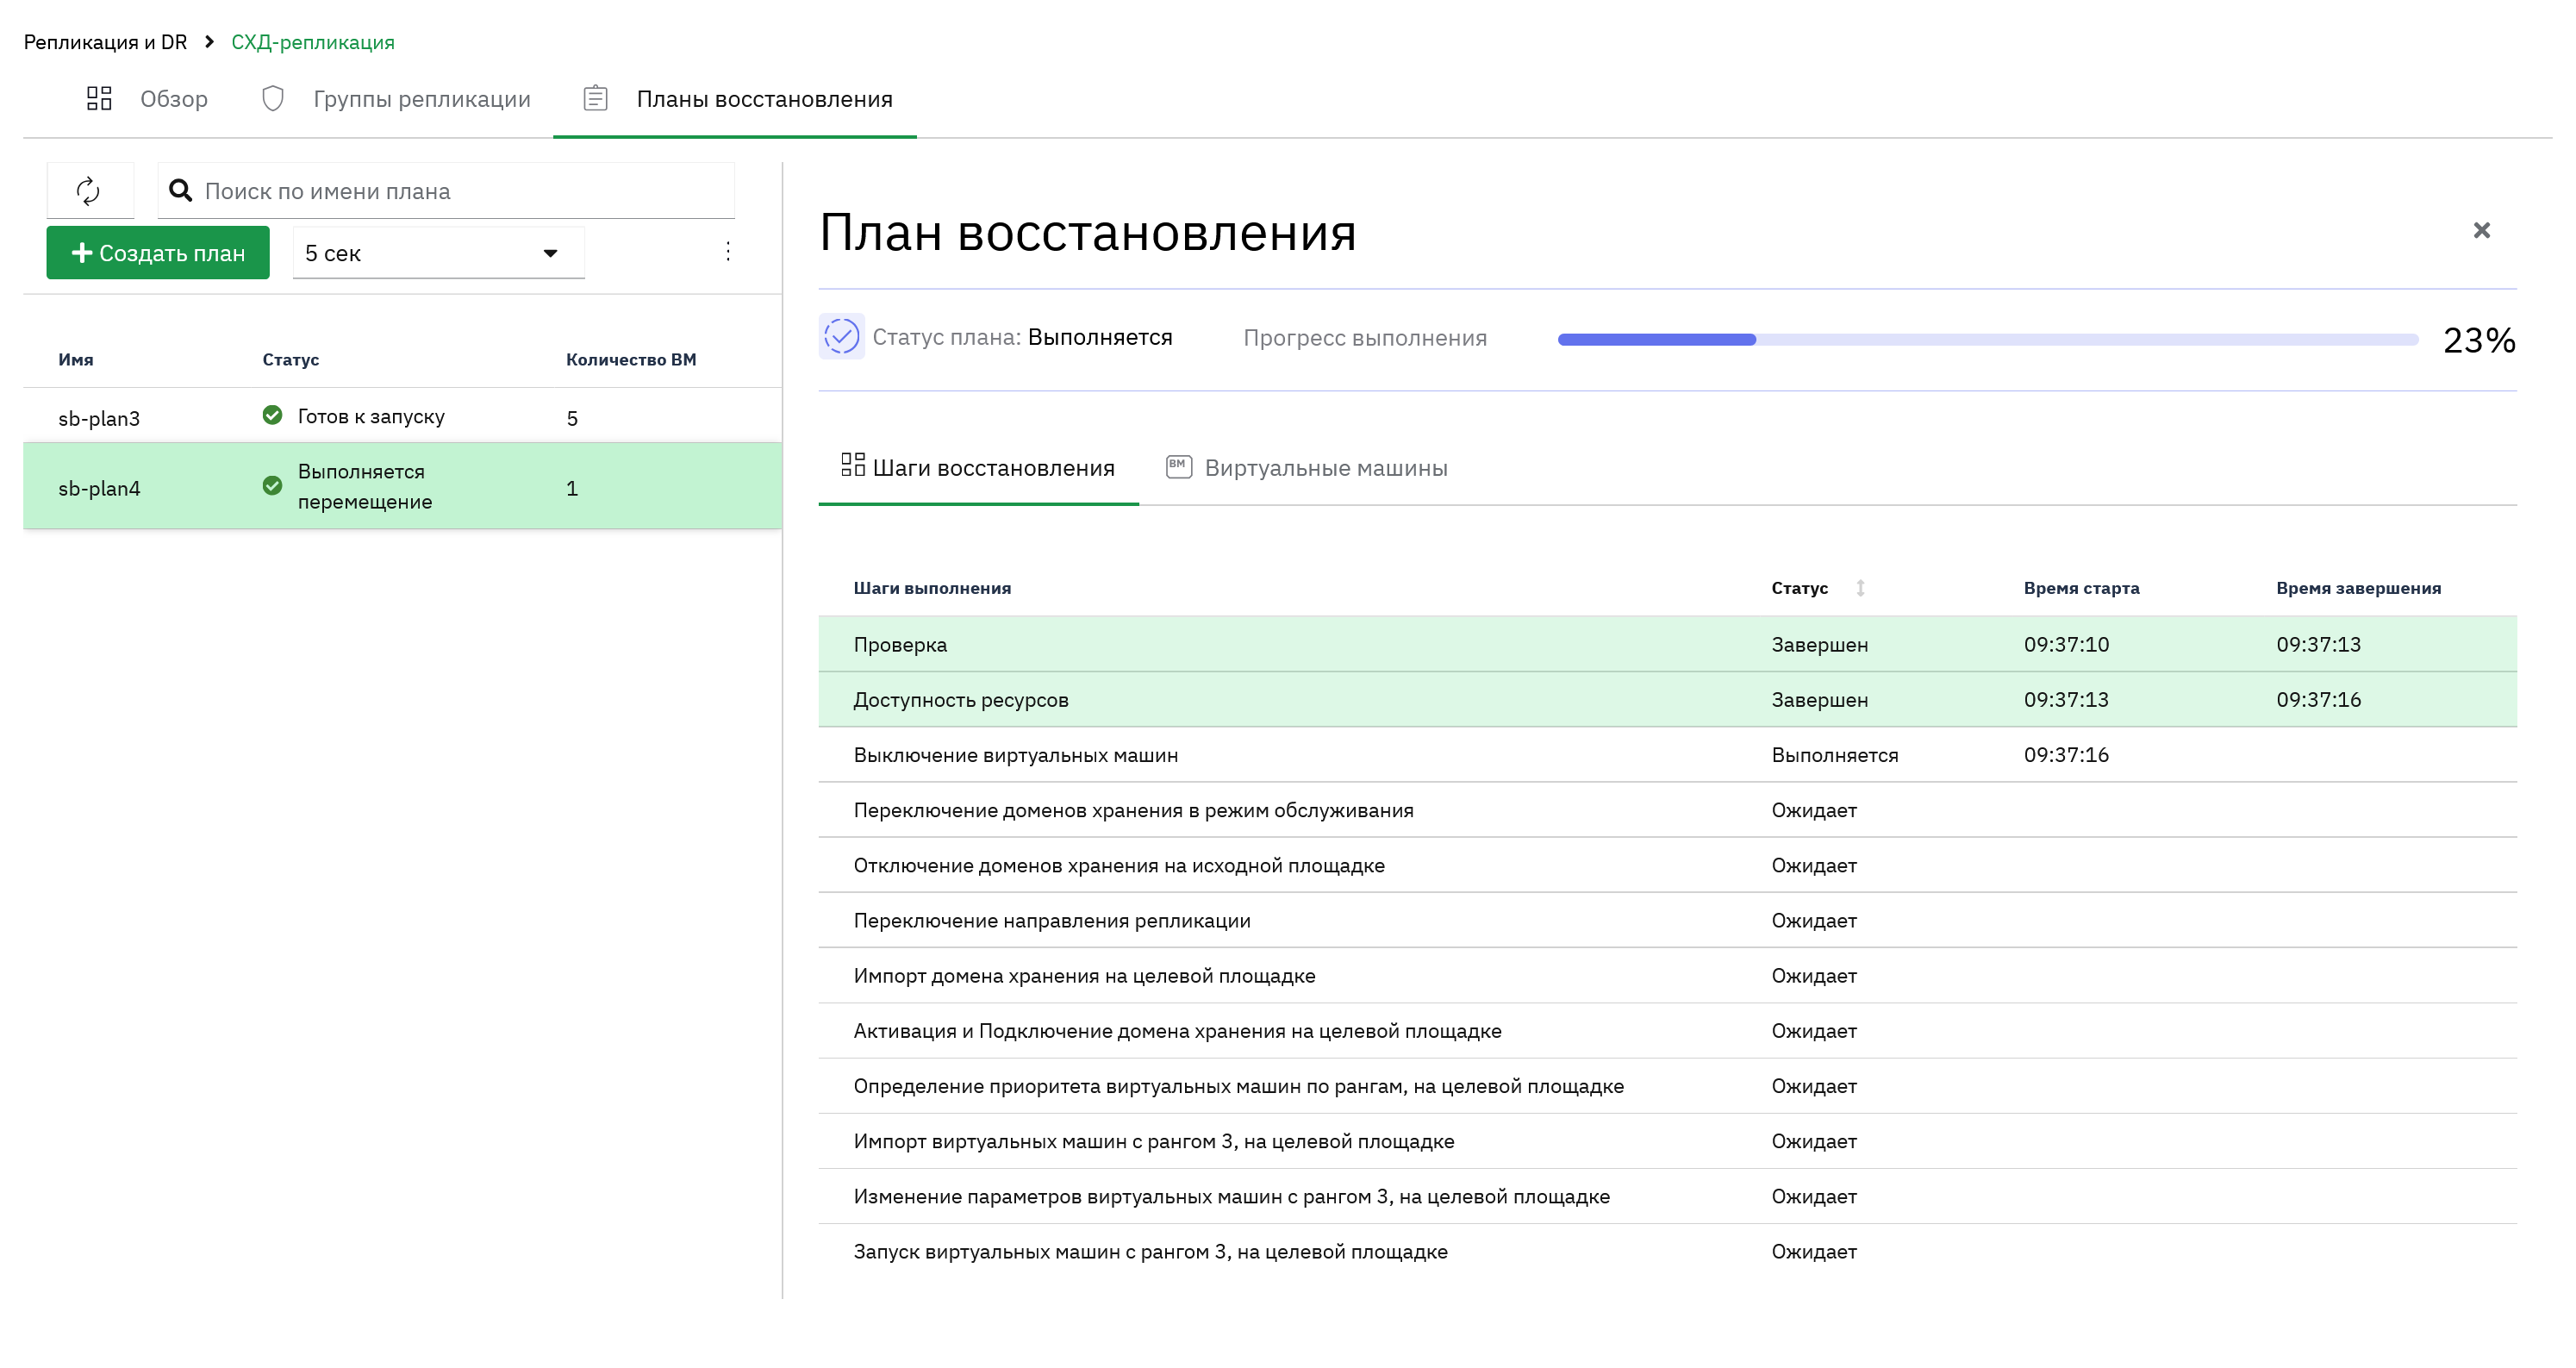Viewport: 2576px width, 1368px height.
Task: Click the Виртуальные машины VM icon
Action: pos(1179,467)
